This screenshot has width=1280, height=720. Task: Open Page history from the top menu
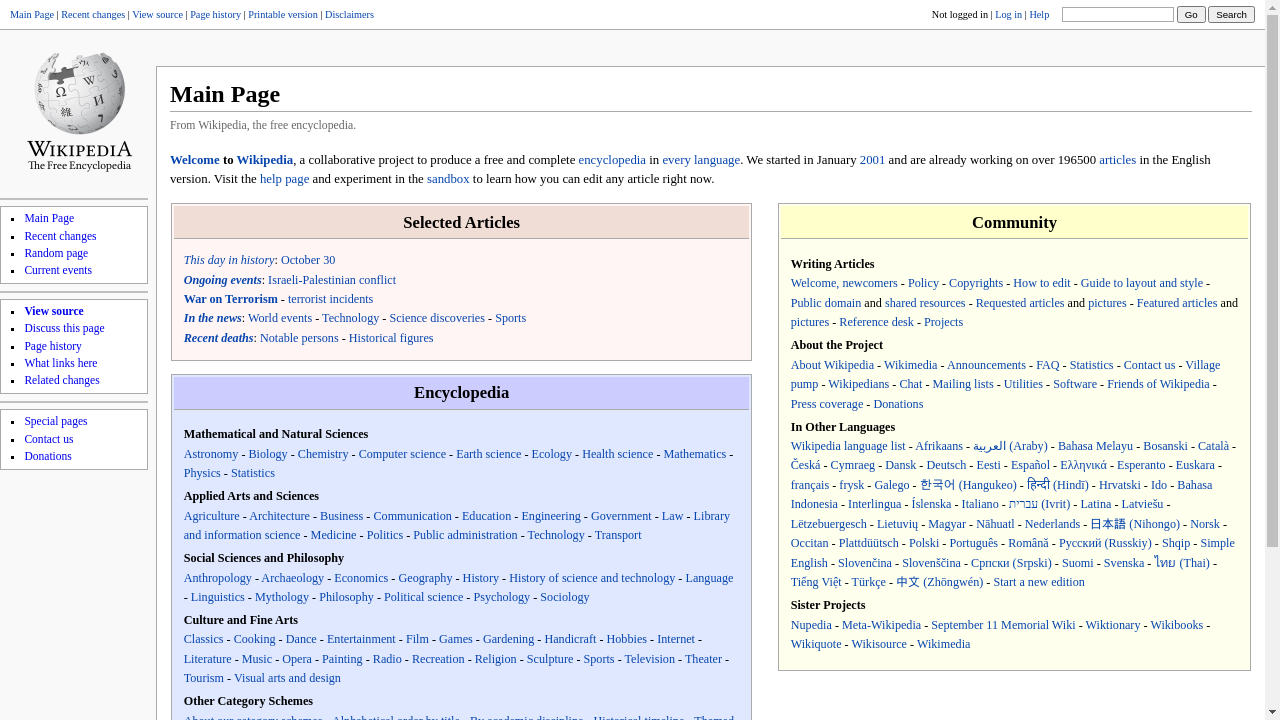pos(215,14)
